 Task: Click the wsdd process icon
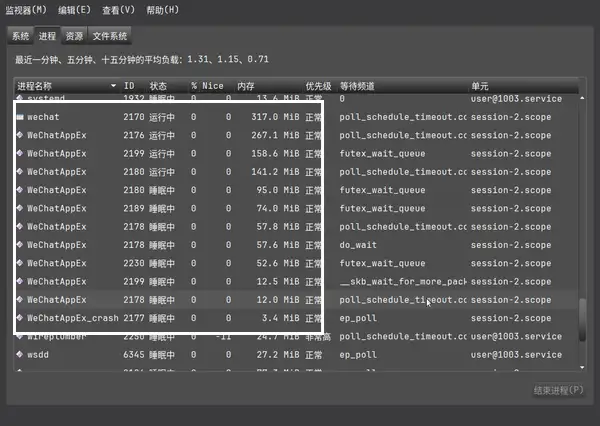click(x=20, y=354)
